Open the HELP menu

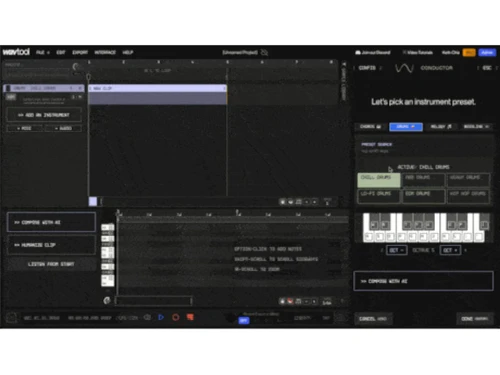pyautogui.click(x=128, y=52)
